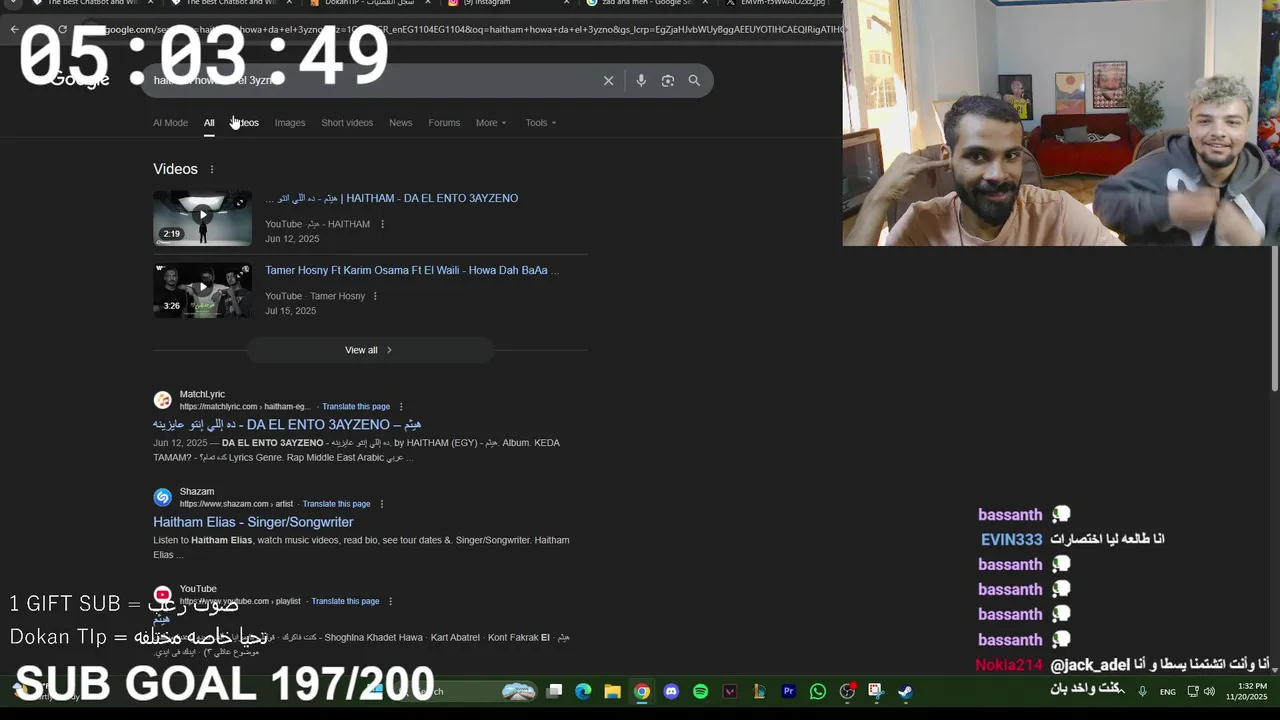The image size is (1280, 720).
Task: Open three-dot menu for the HAITHAM video
Action: (382, 224)
